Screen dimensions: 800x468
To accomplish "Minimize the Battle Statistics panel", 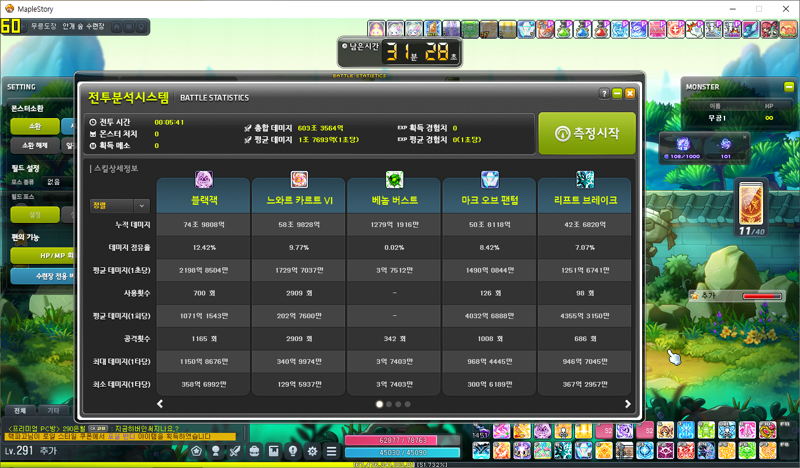I will [x=617, y=93].
